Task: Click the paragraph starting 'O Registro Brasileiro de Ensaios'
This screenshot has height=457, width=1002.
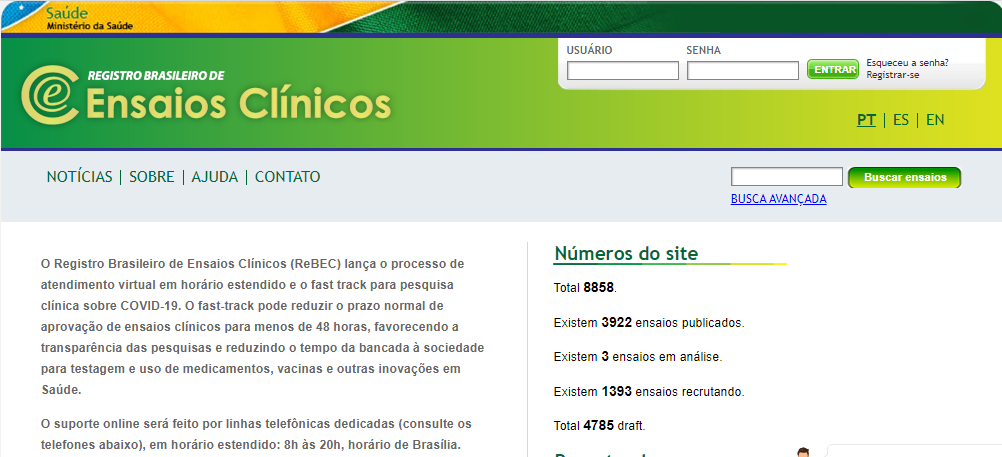Action: click(263, 326)
